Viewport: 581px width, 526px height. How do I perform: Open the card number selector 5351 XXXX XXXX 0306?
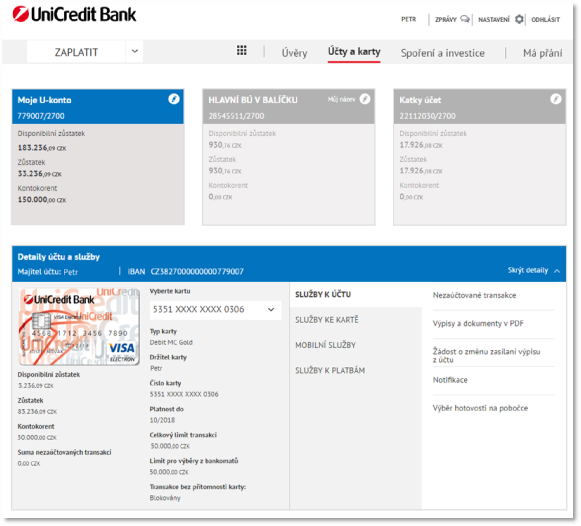pos(215,309)
